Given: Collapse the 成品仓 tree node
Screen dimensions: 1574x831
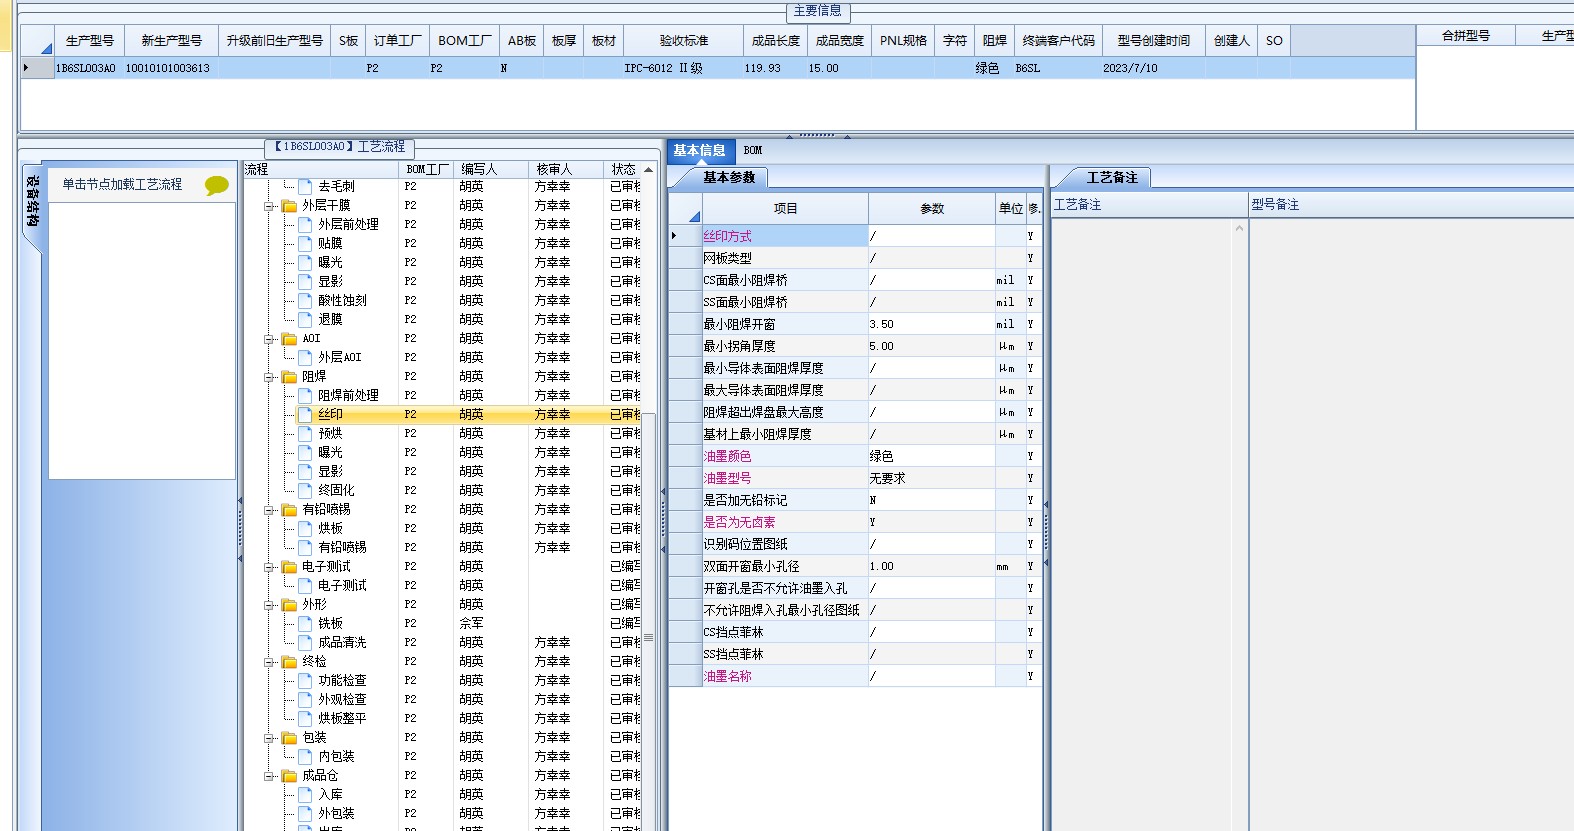Looking at the screenshot, I should pyautogui.click(x=269, y=776).
